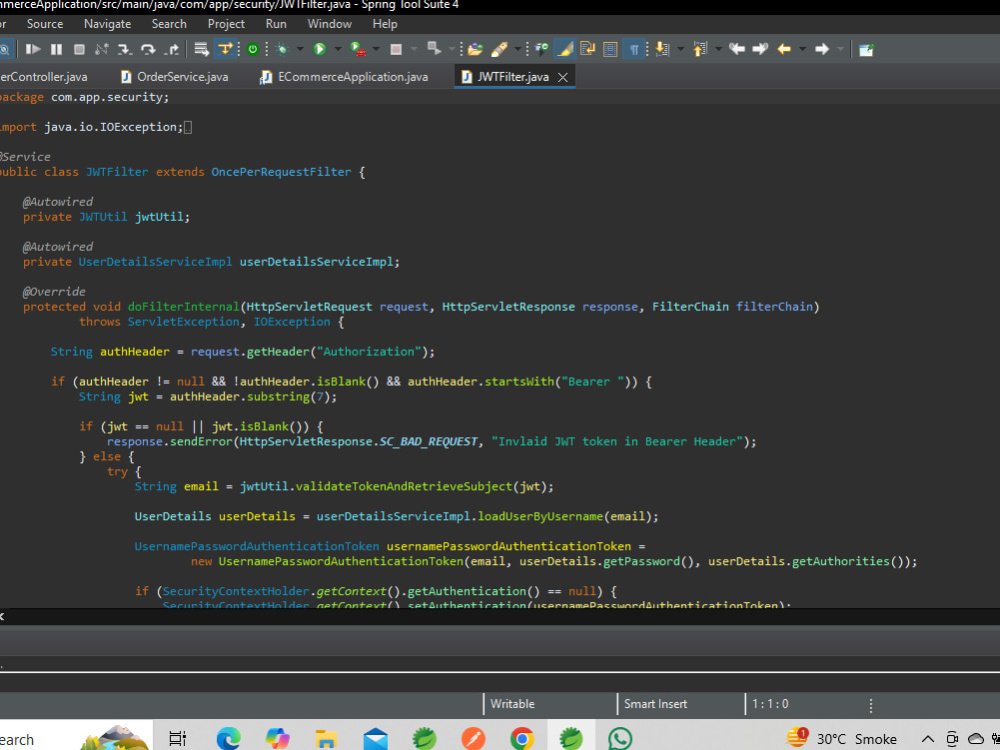Click the Terminate stop-square debug icon

79,49
